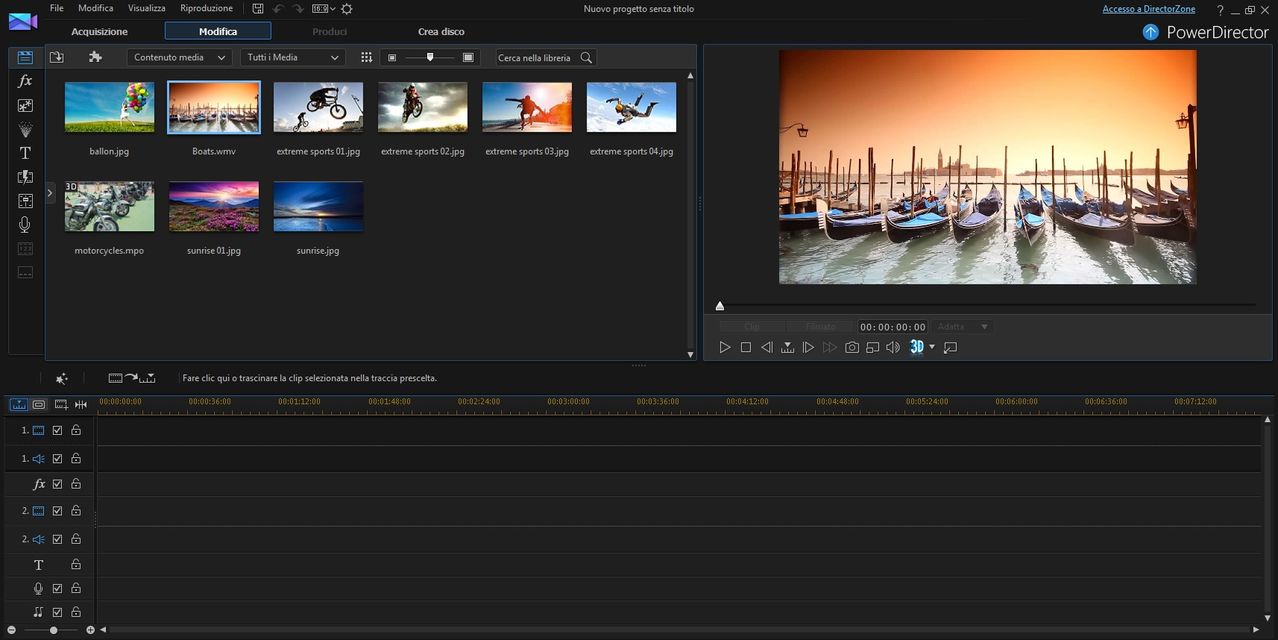This screenshot has width=1278, height=640.
Task: Open the Adatta preview zoom dropdown
Action: (963, 327)
